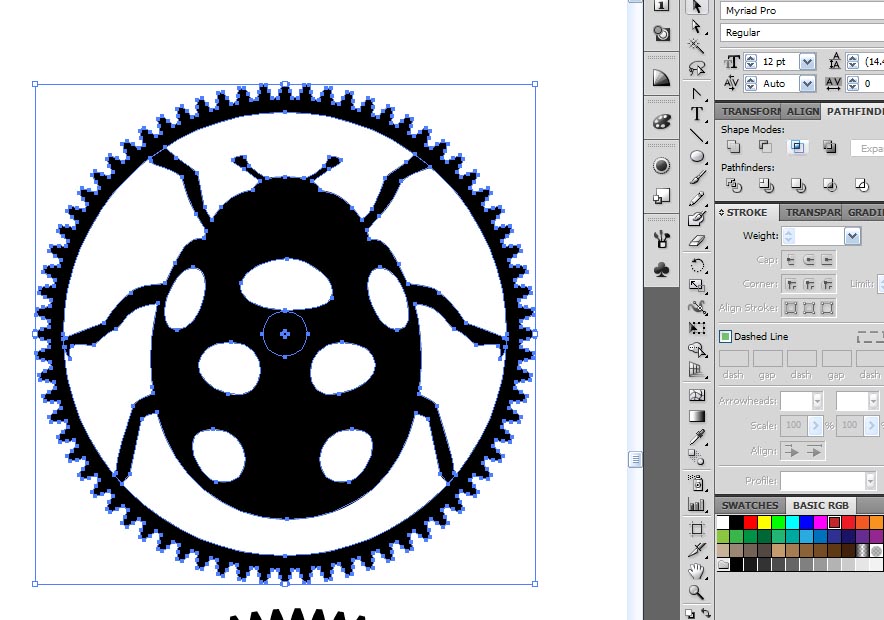
Task: Select the Shape Builder tool
Action: pos(697,349)
